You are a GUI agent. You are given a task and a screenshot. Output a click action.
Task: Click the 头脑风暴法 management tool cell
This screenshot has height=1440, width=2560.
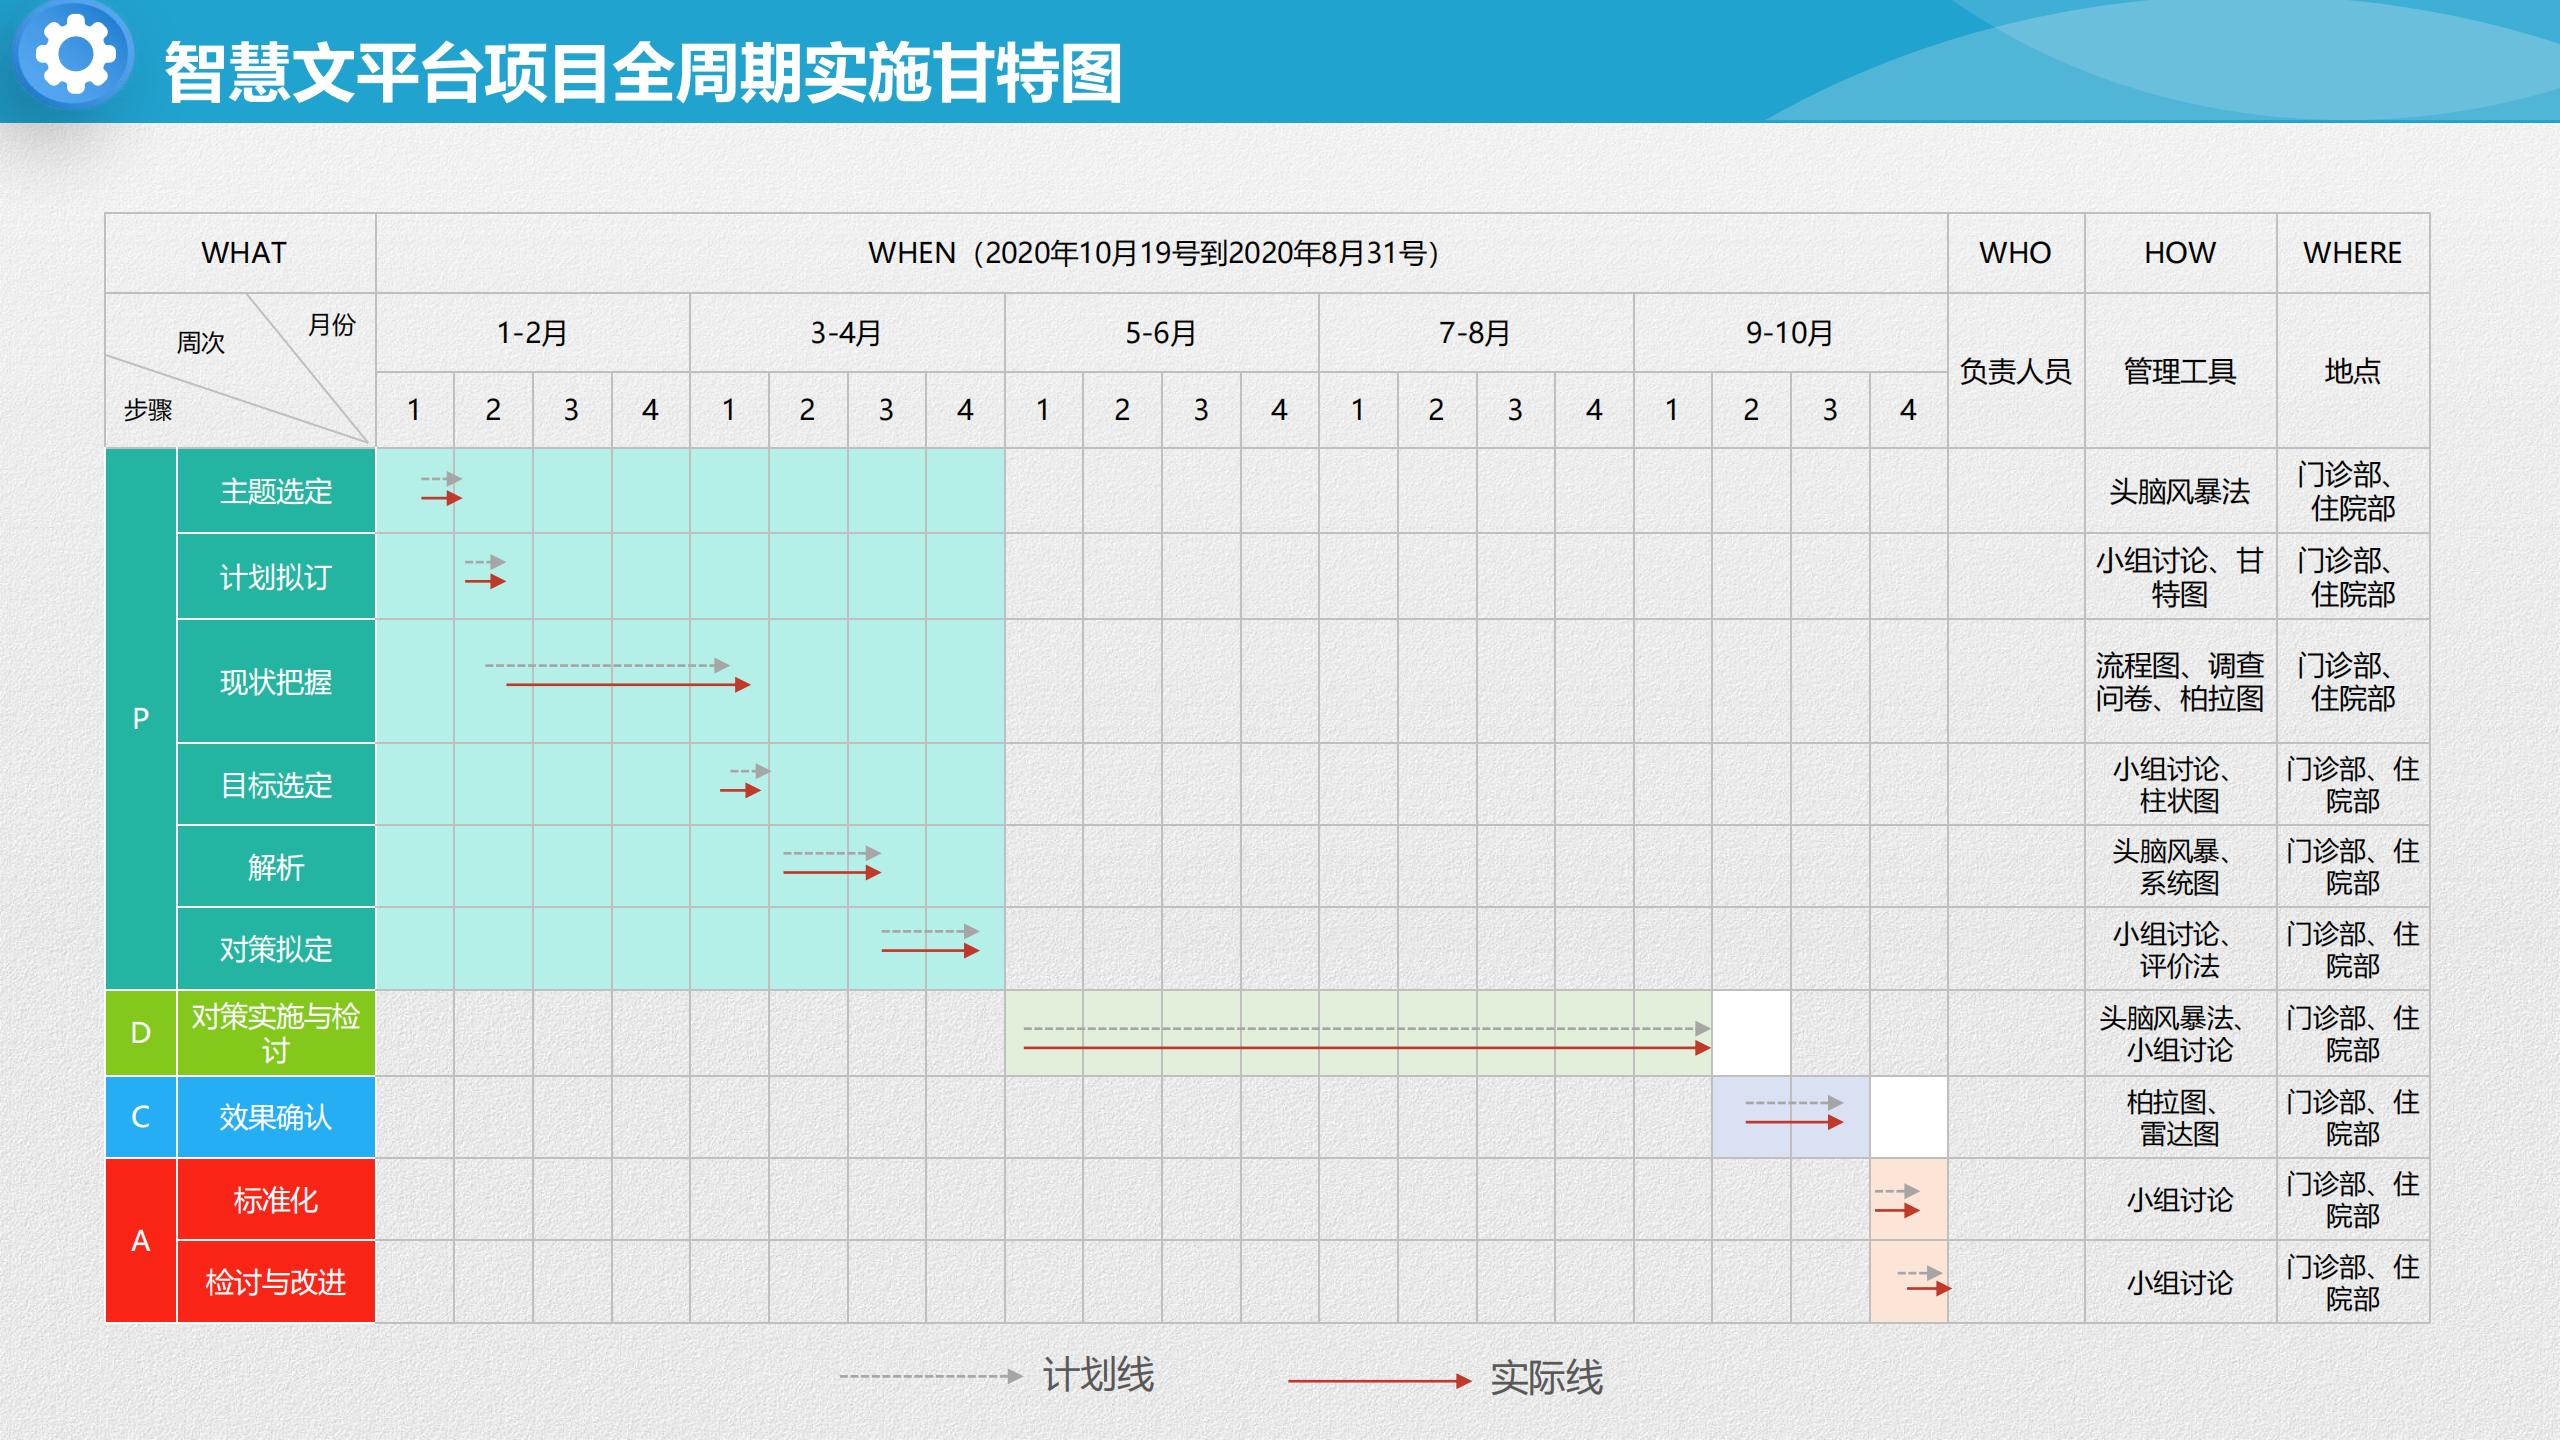[x=2180, y=491]
